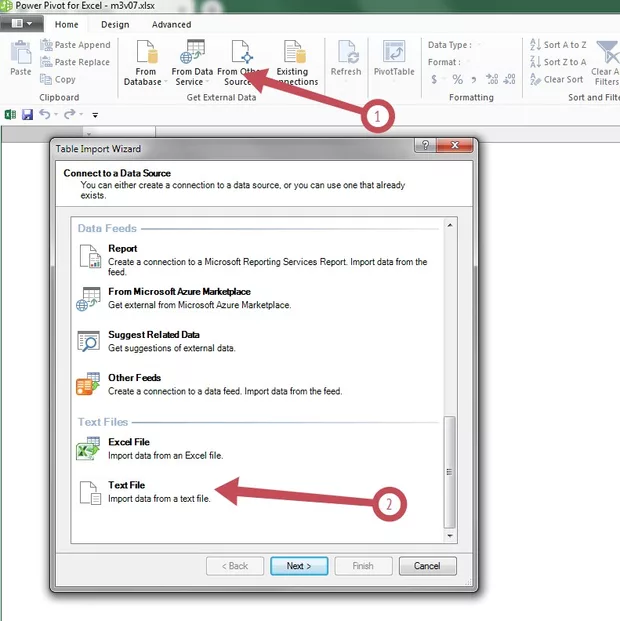The width and height of the screenshot is (620, 621).
Task: Click the Paste Replace button
Action: point(75,62)
